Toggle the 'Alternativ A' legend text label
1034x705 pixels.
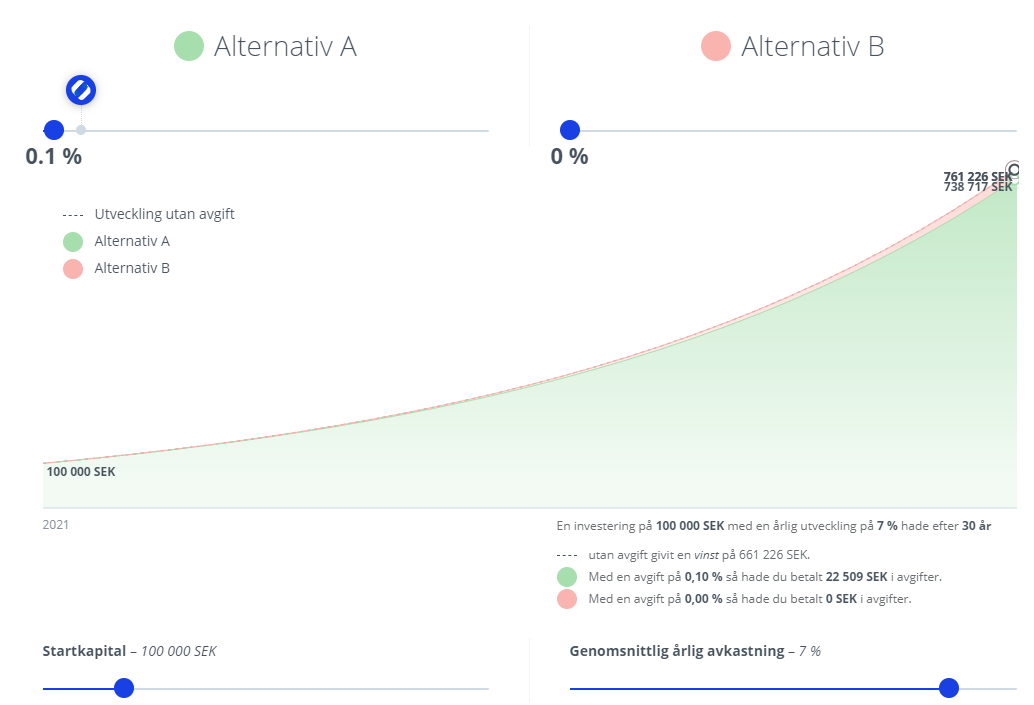tap(132, 241)
